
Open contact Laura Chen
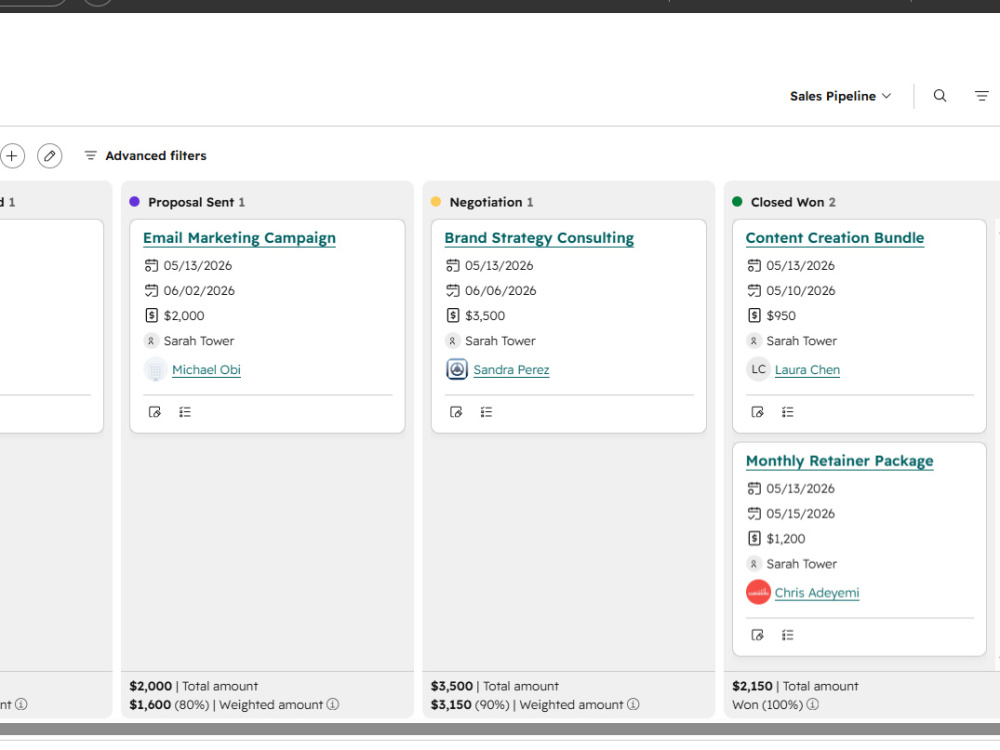[807, 370]
